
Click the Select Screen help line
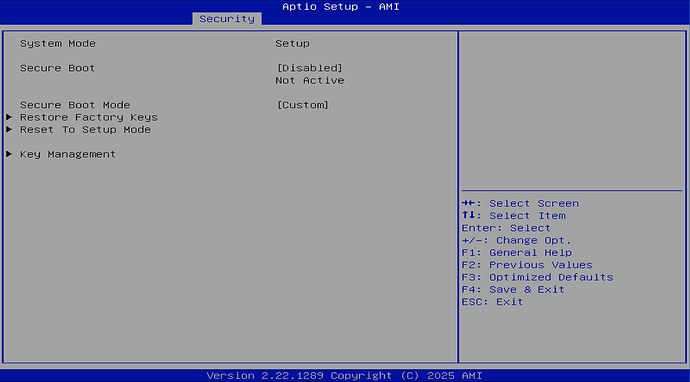(520, 204)
